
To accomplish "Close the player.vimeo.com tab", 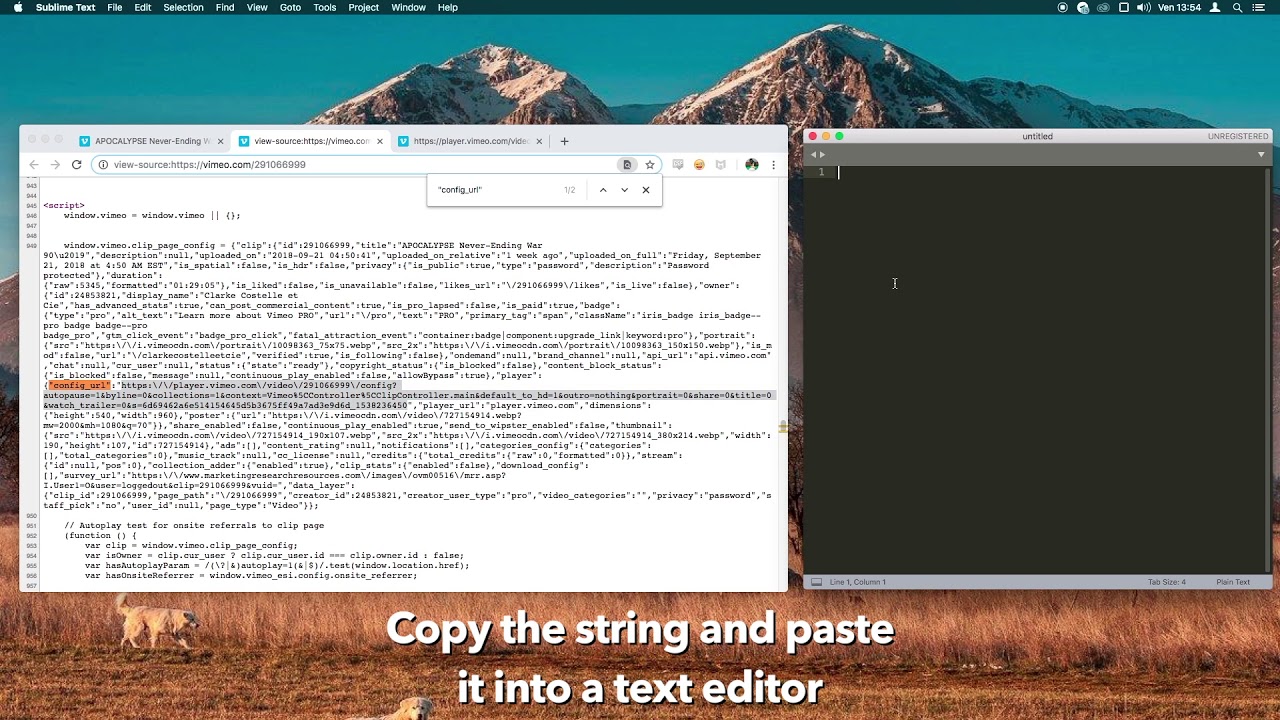I will pyautogui.click(x=539, y=141).
